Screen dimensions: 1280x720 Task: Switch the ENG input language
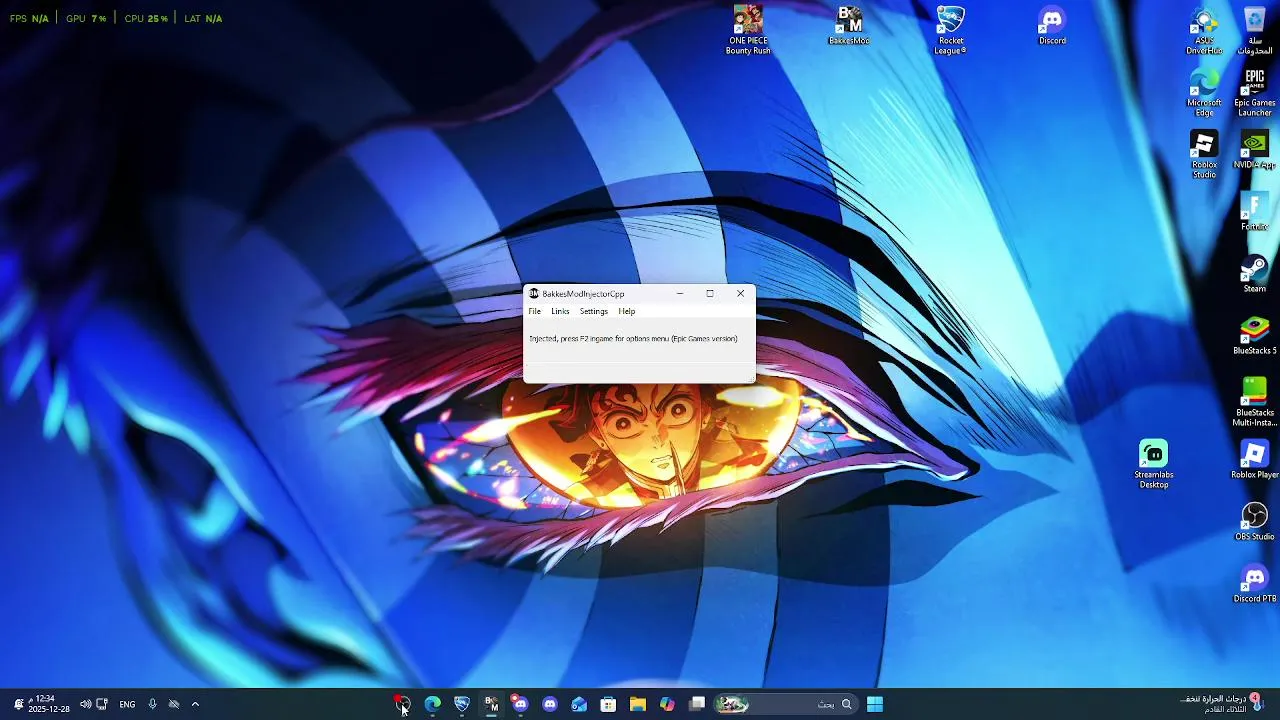click(127, 704)
